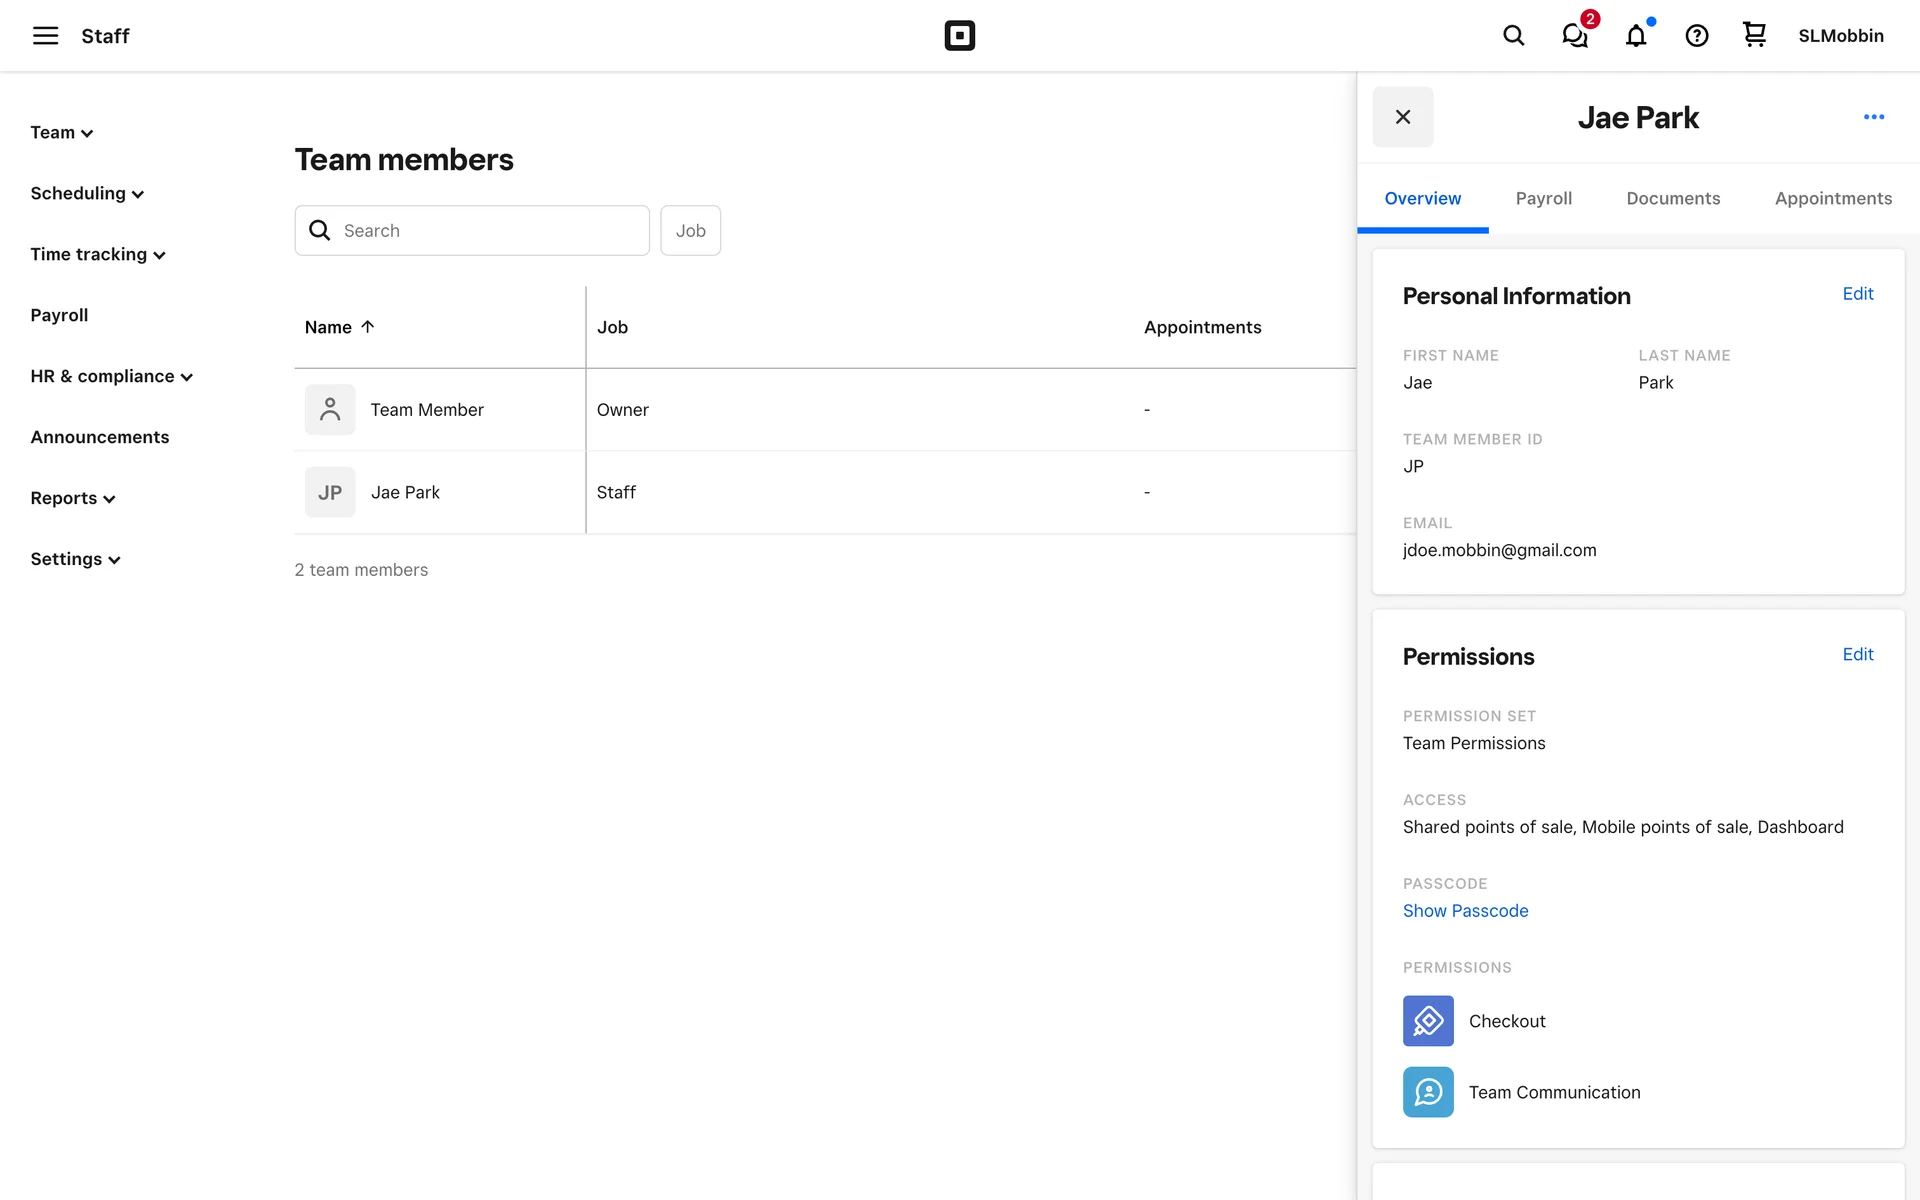The image size is (1920, 1200).
Task: Open the shopping cart icon
Action: pyautogui.click(x=1754, y=36)
